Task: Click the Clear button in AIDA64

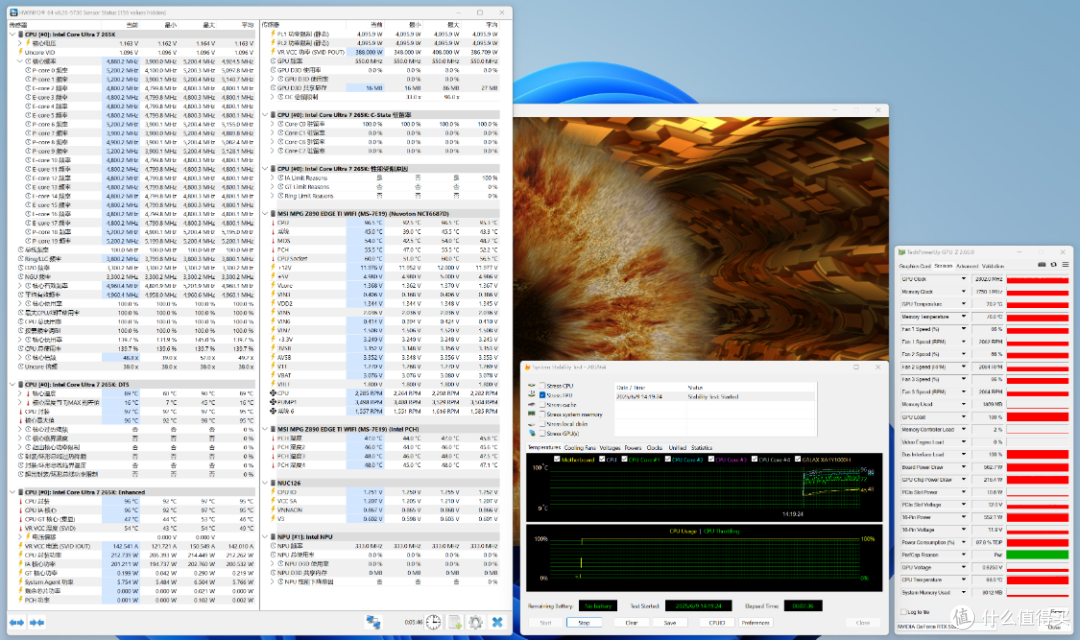Action: coord(632,622)
